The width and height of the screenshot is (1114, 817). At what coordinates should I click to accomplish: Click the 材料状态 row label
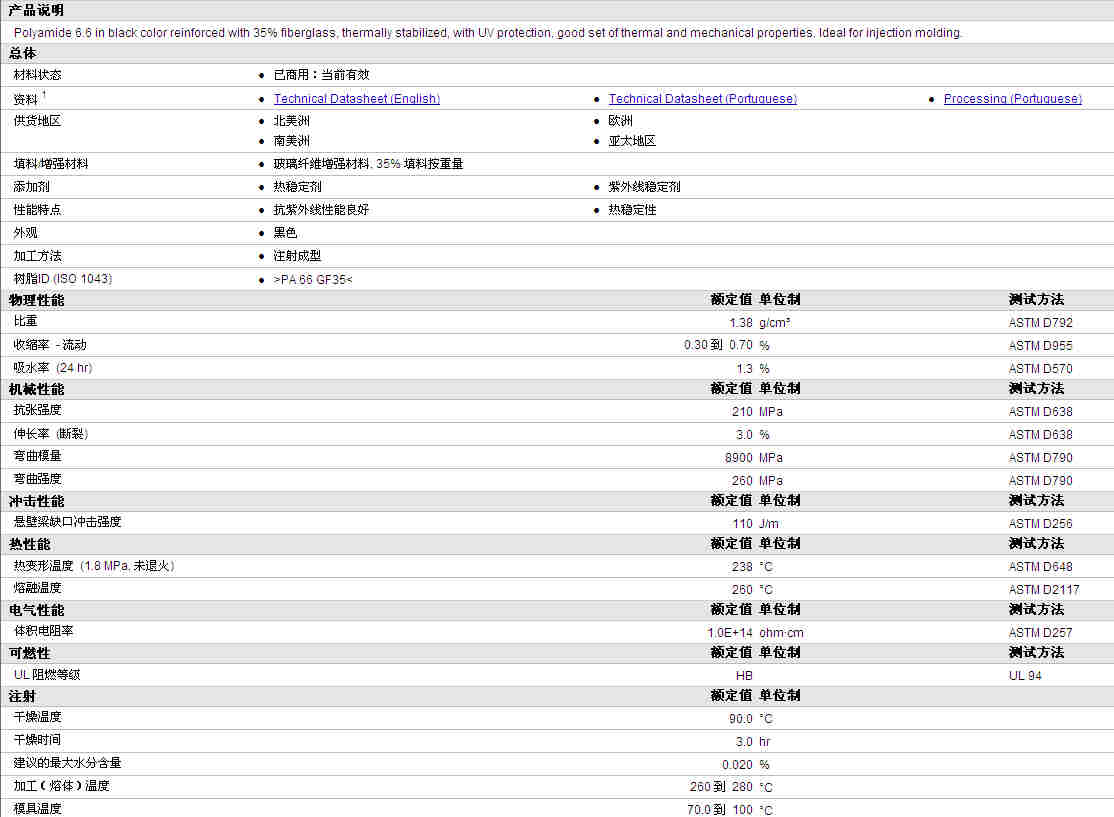pos(38,75)
